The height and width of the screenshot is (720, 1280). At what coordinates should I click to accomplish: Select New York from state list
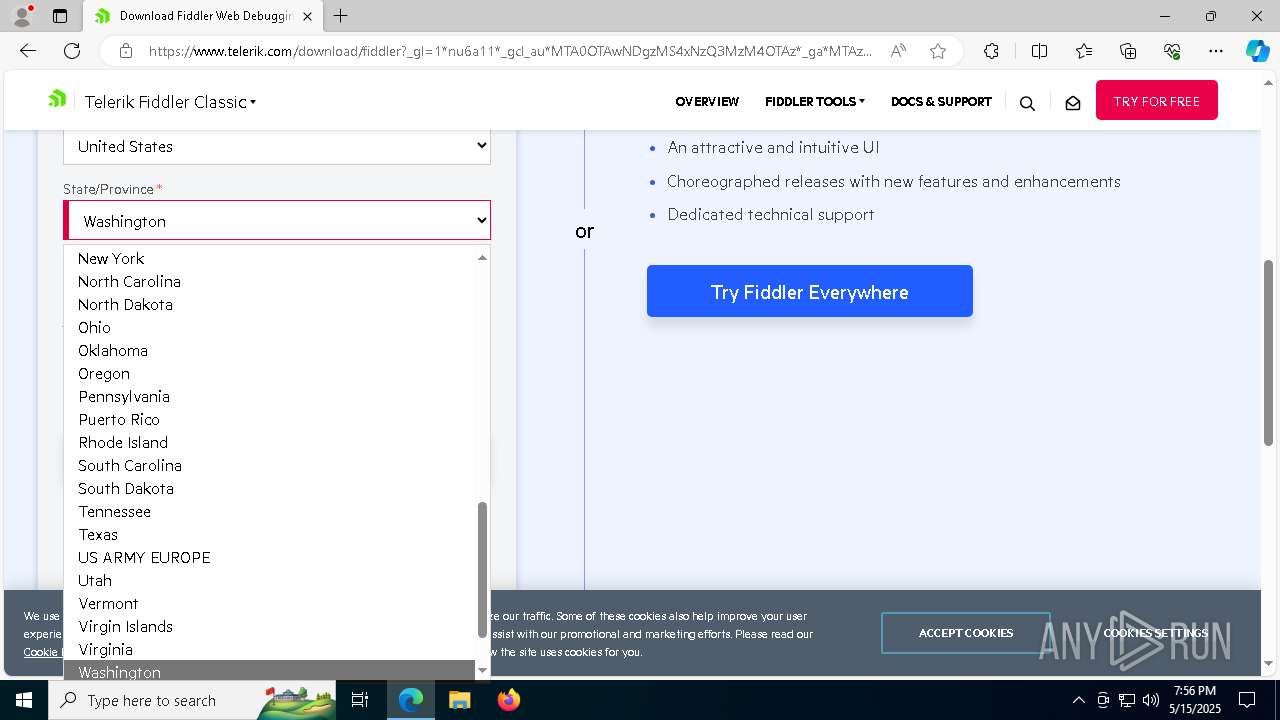click(270, 258)
